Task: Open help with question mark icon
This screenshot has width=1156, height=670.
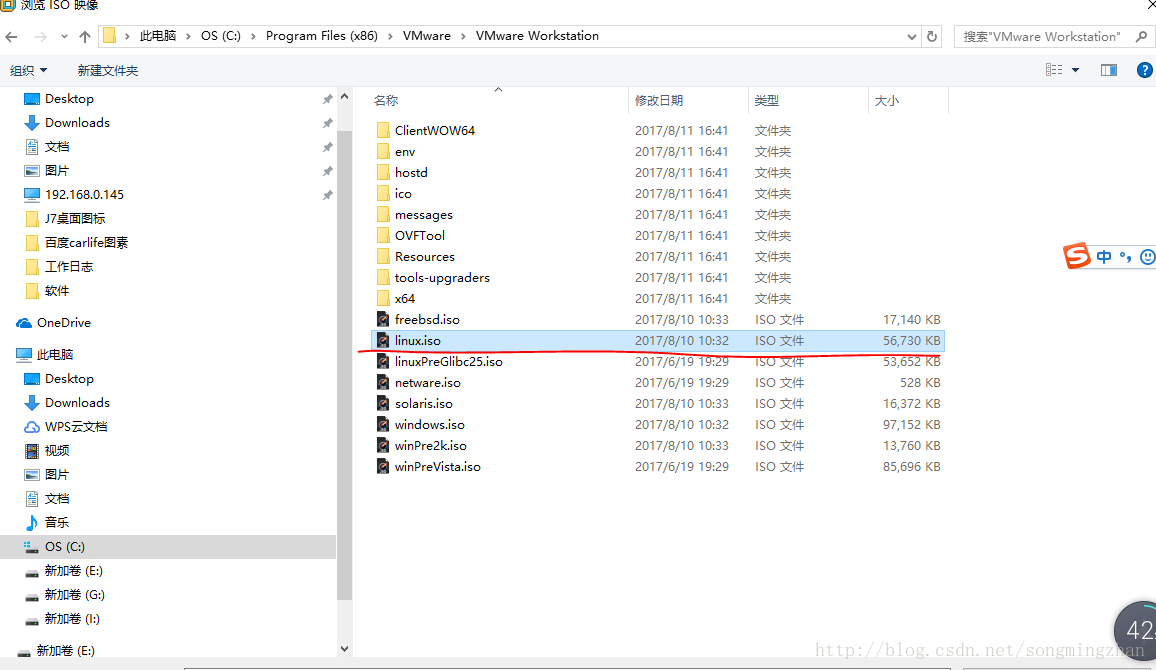Action: (x=1145, y=70)
